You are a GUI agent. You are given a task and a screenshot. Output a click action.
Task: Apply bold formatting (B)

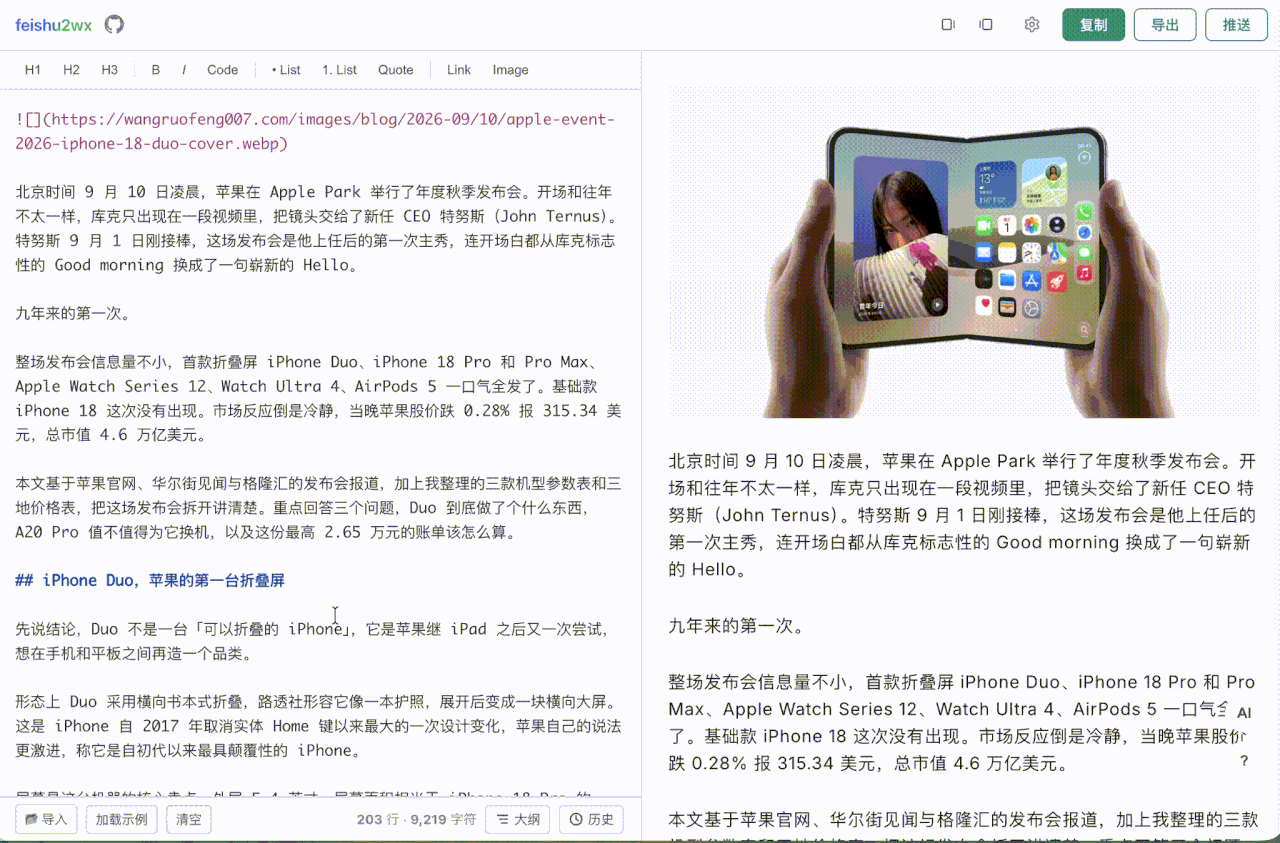coord(156,70)
